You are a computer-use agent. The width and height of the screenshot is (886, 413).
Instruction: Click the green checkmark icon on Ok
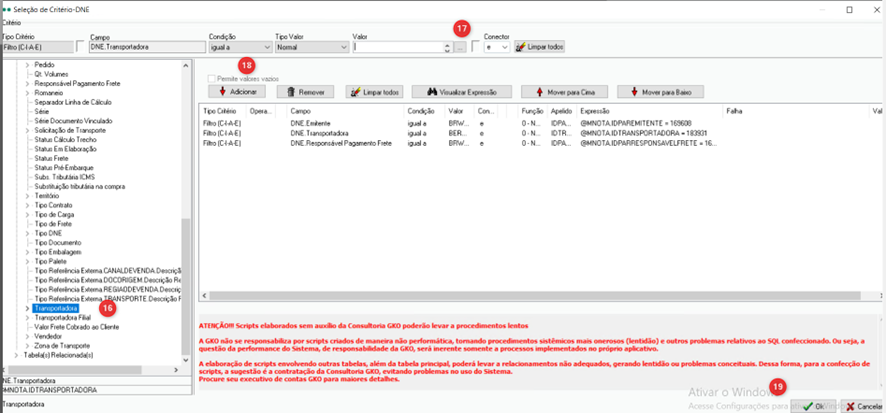[808, 406]
